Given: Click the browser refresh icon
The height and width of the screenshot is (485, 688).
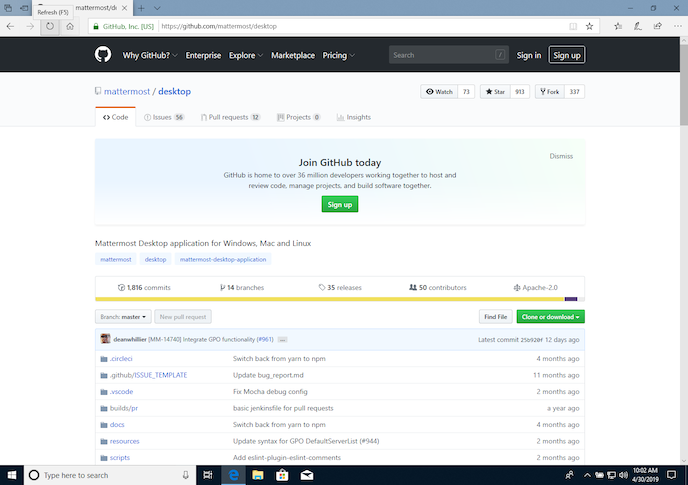Looking at the screenshot, I should (49, 26).
